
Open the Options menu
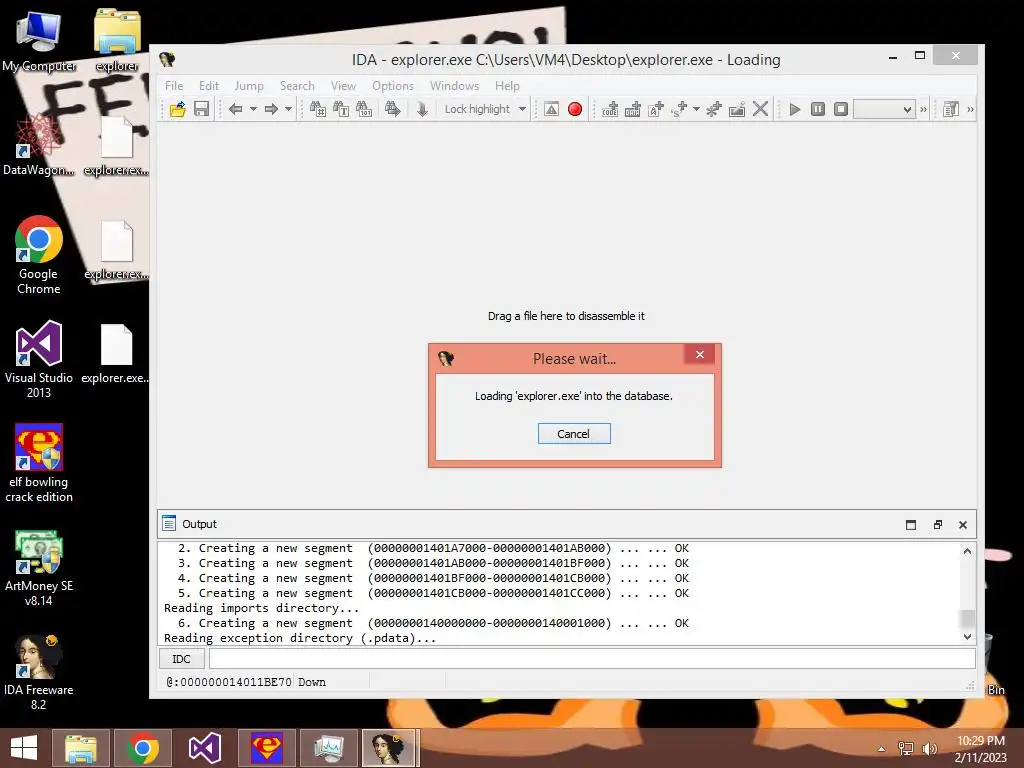point(393,86)
